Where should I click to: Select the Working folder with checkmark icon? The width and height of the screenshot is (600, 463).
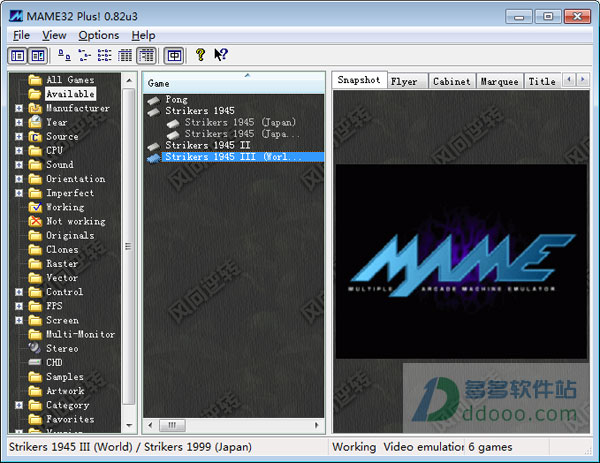point(35,207)
